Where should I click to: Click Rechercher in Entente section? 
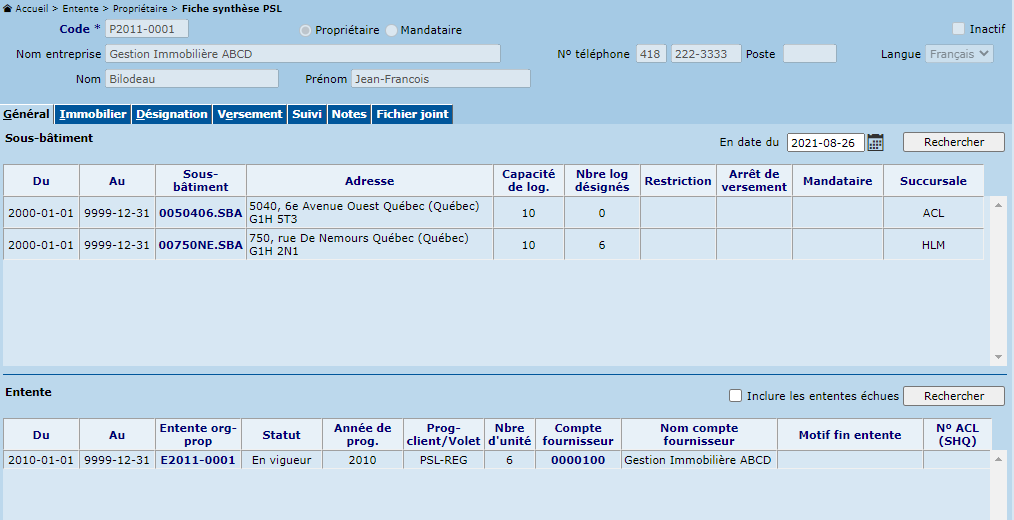point(953,396)
